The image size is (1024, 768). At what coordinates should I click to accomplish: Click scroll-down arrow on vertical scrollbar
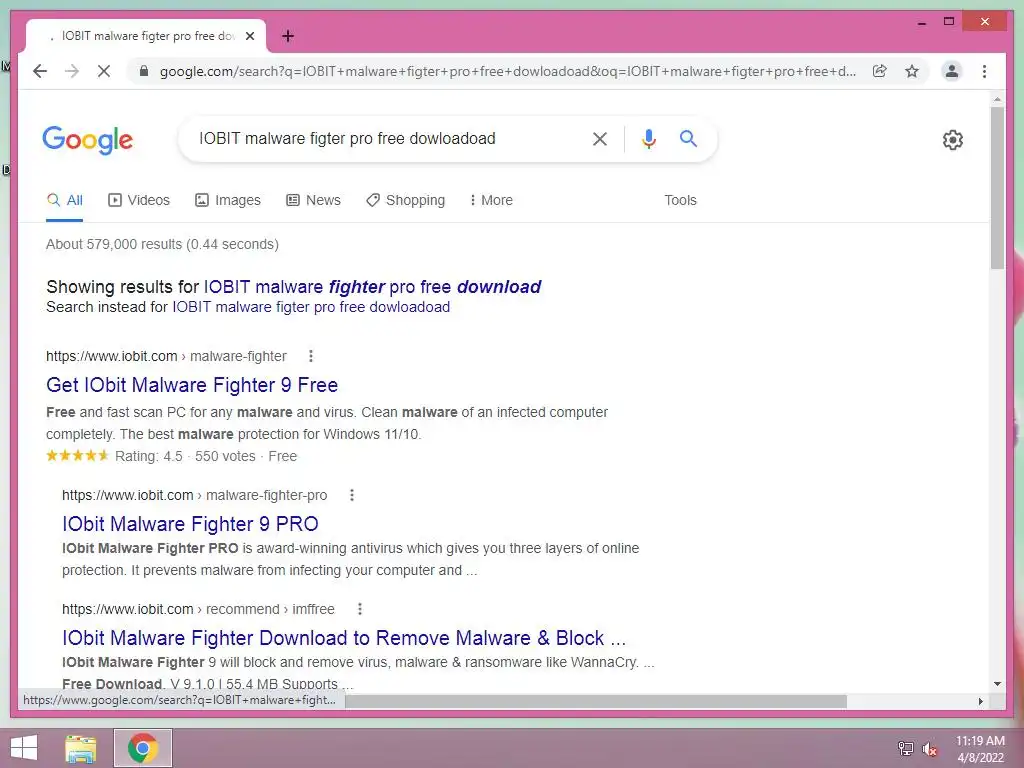coord(997,684)
